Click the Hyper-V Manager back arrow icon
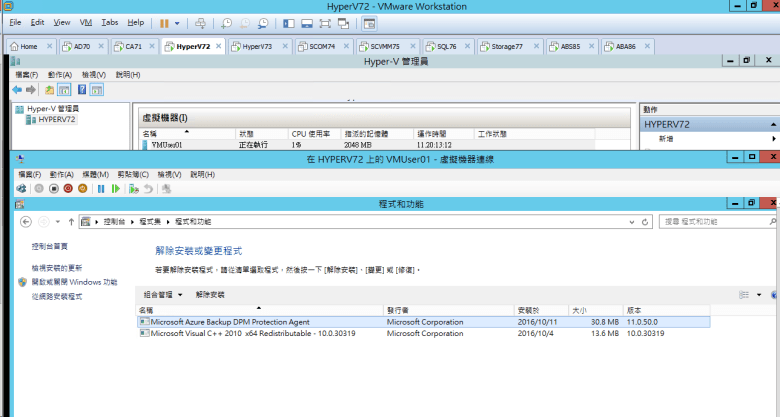This screenshot has height=417, width=780. 17,89
